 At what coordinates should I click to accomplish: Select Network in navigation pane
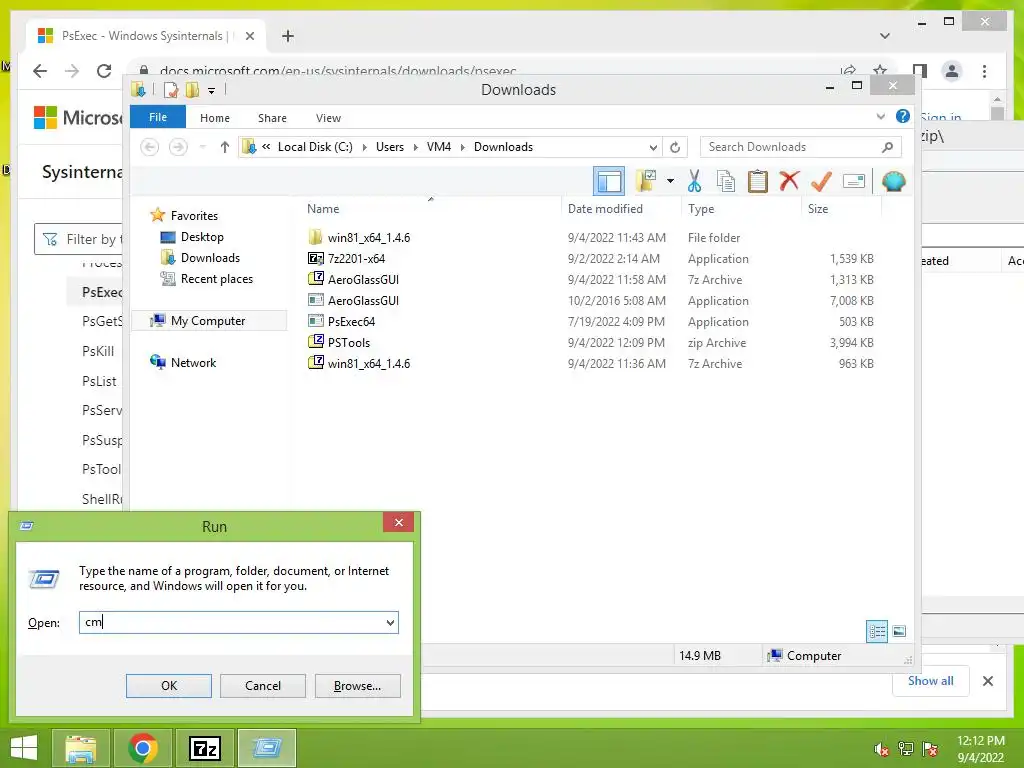tap(193, 362)
